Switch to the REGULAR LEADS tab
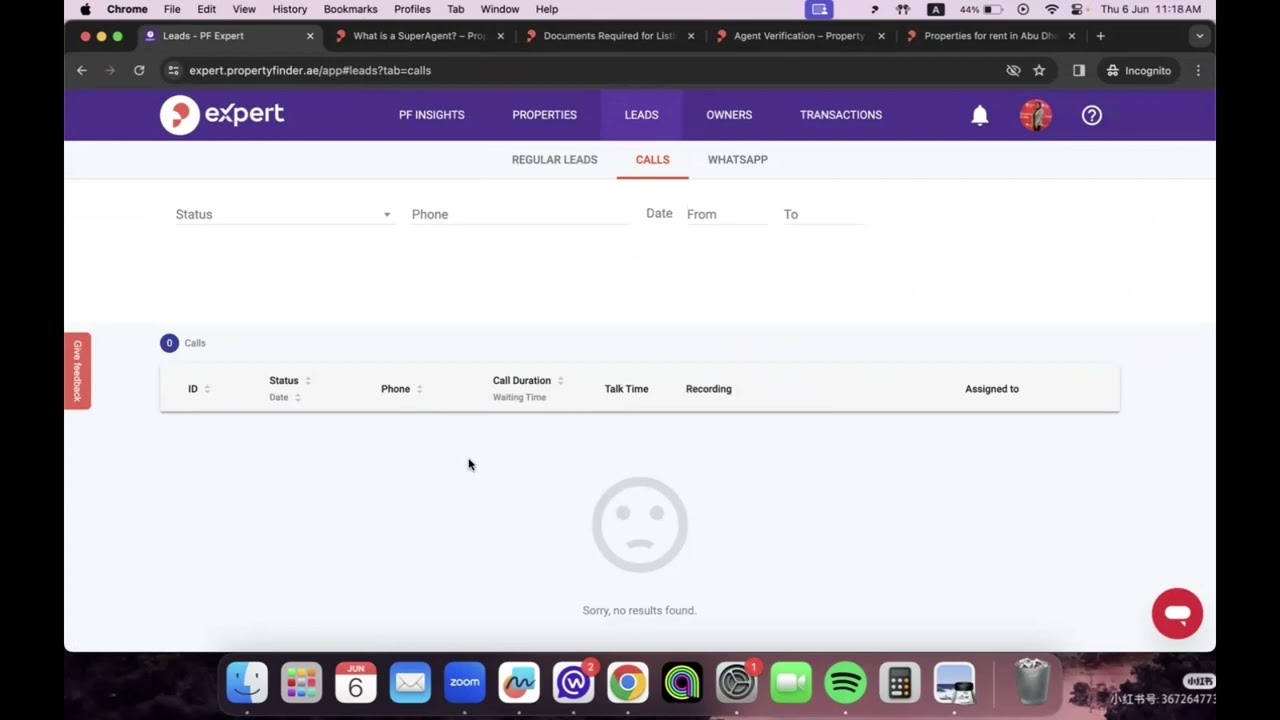This screenshot has height=720, width=1280. (555, 160)
